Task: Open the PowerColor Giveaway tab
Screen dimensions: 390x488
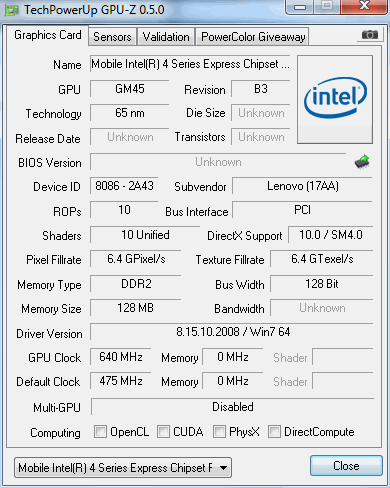Action: point(253,37)
